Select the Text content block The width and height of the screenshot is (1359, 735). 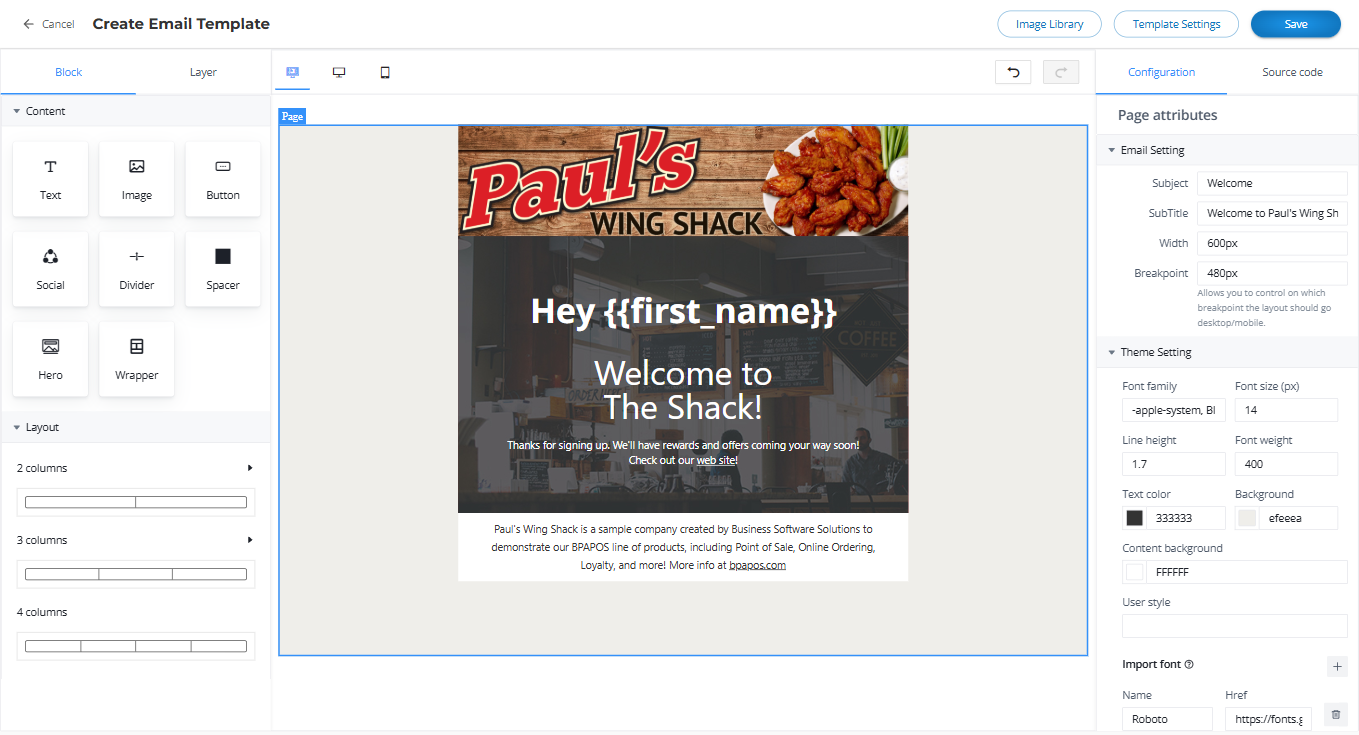(x=50, y=179)
